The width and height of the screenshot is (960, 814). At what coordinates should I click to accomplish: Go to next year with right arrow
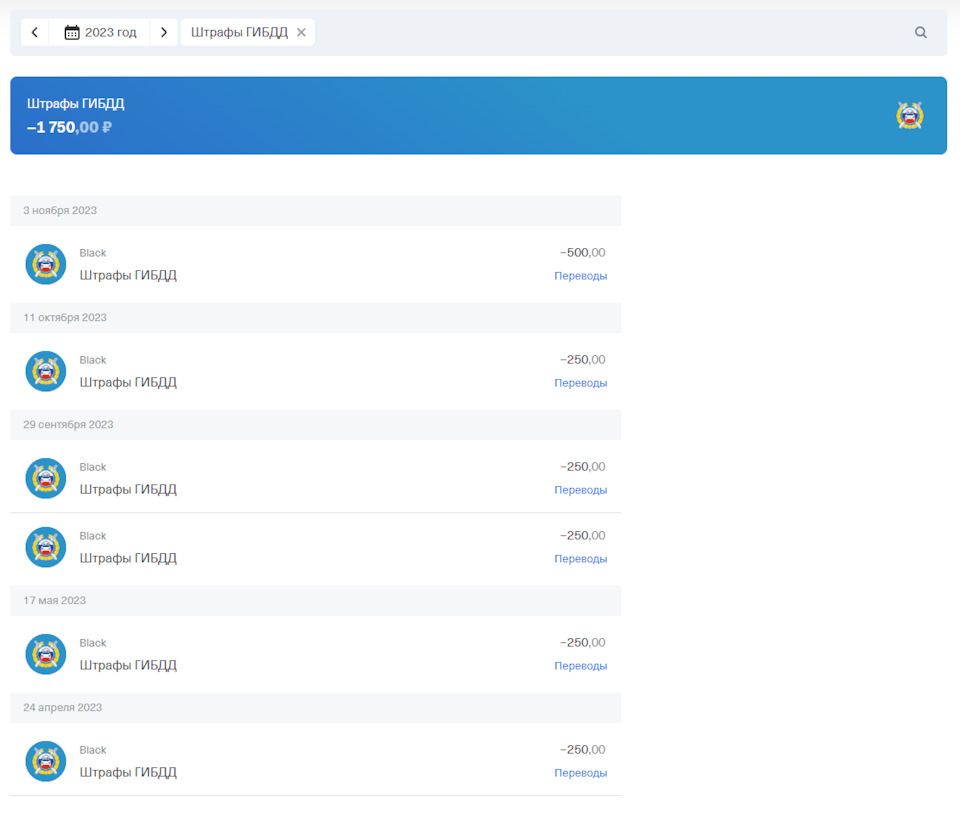click(163, 32)
